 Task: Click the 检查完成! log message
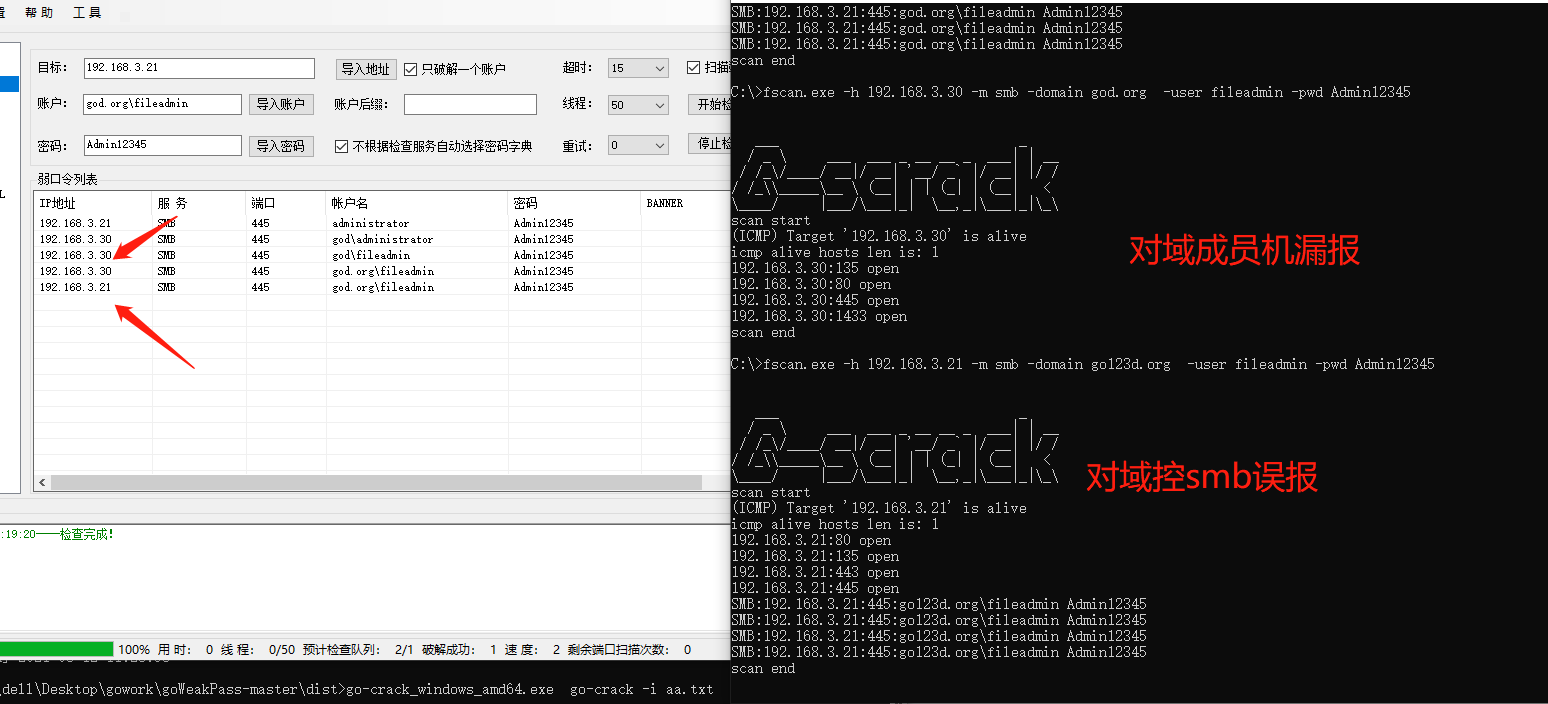(x=86, y=534)
